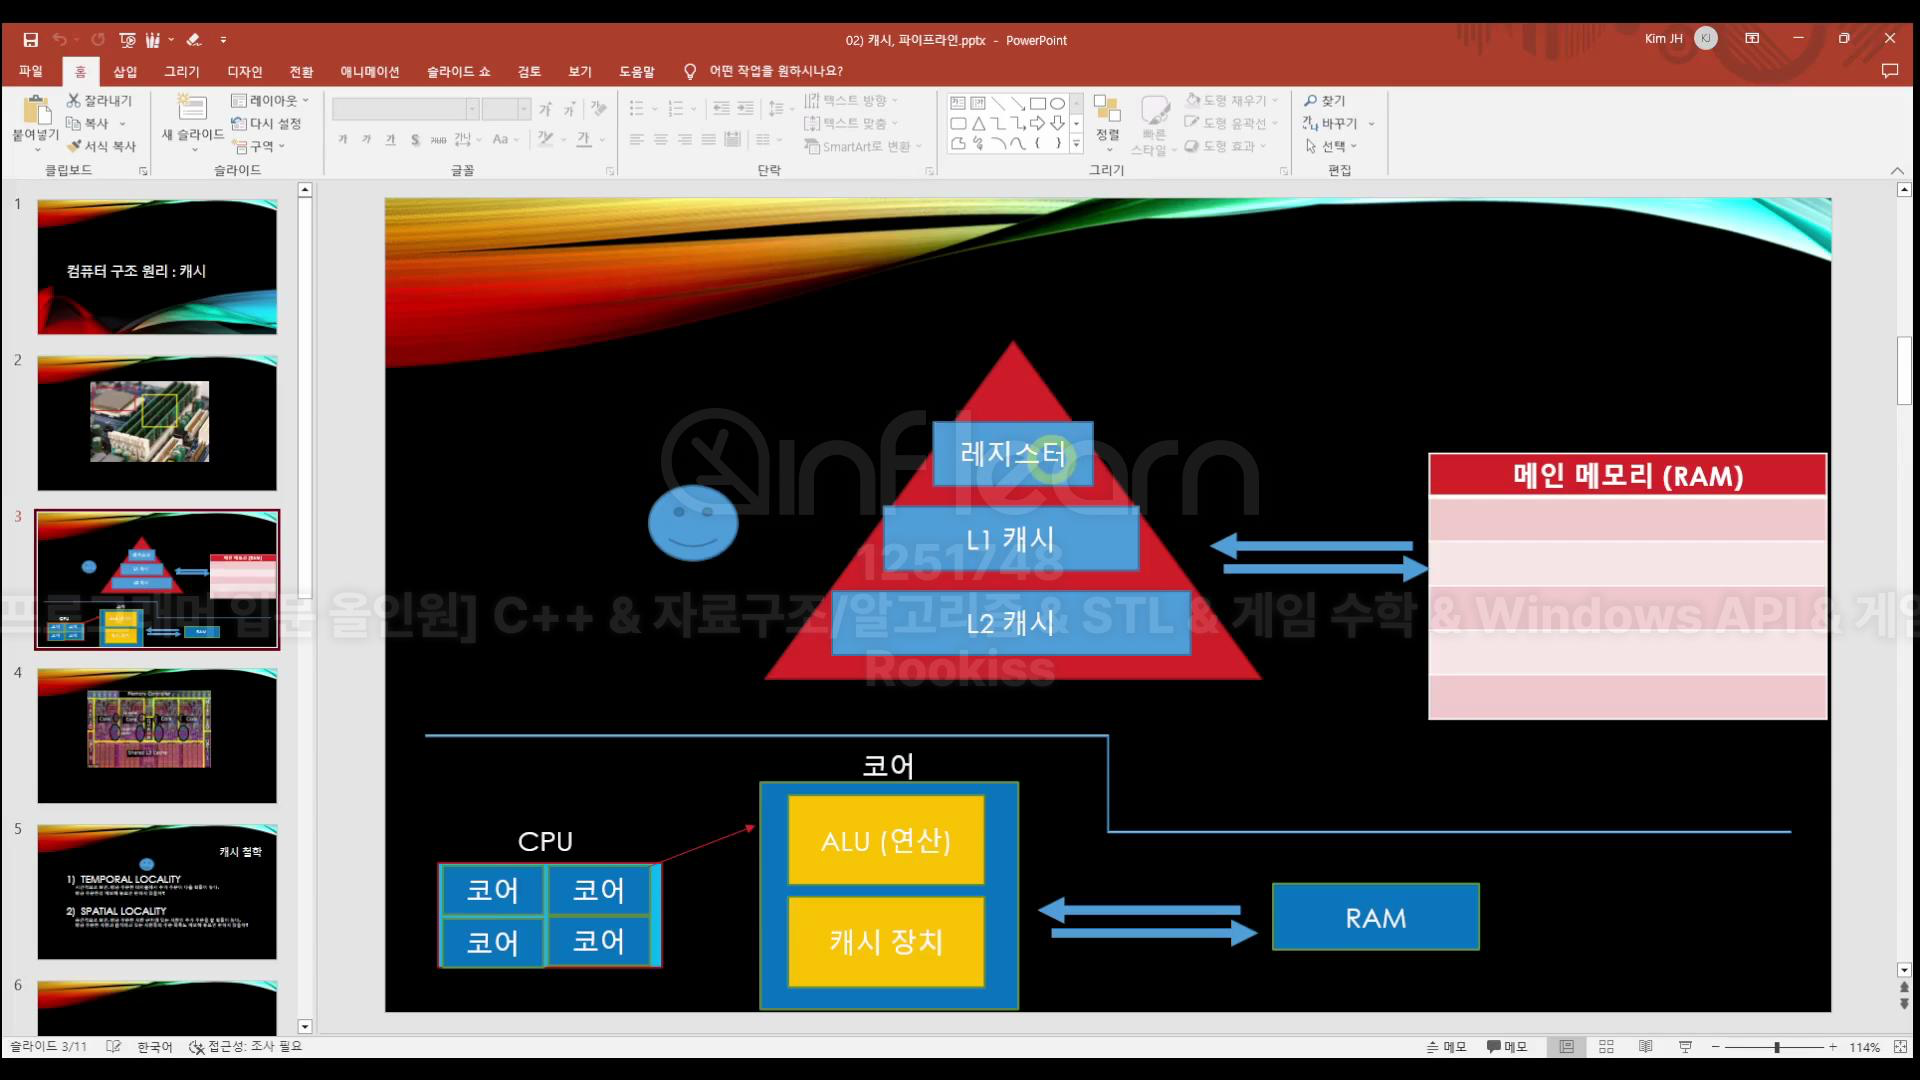Click the New Slide (새 슬라이드) icon
Screen dimensions: 1920x1080
click(x=191, y=107)
